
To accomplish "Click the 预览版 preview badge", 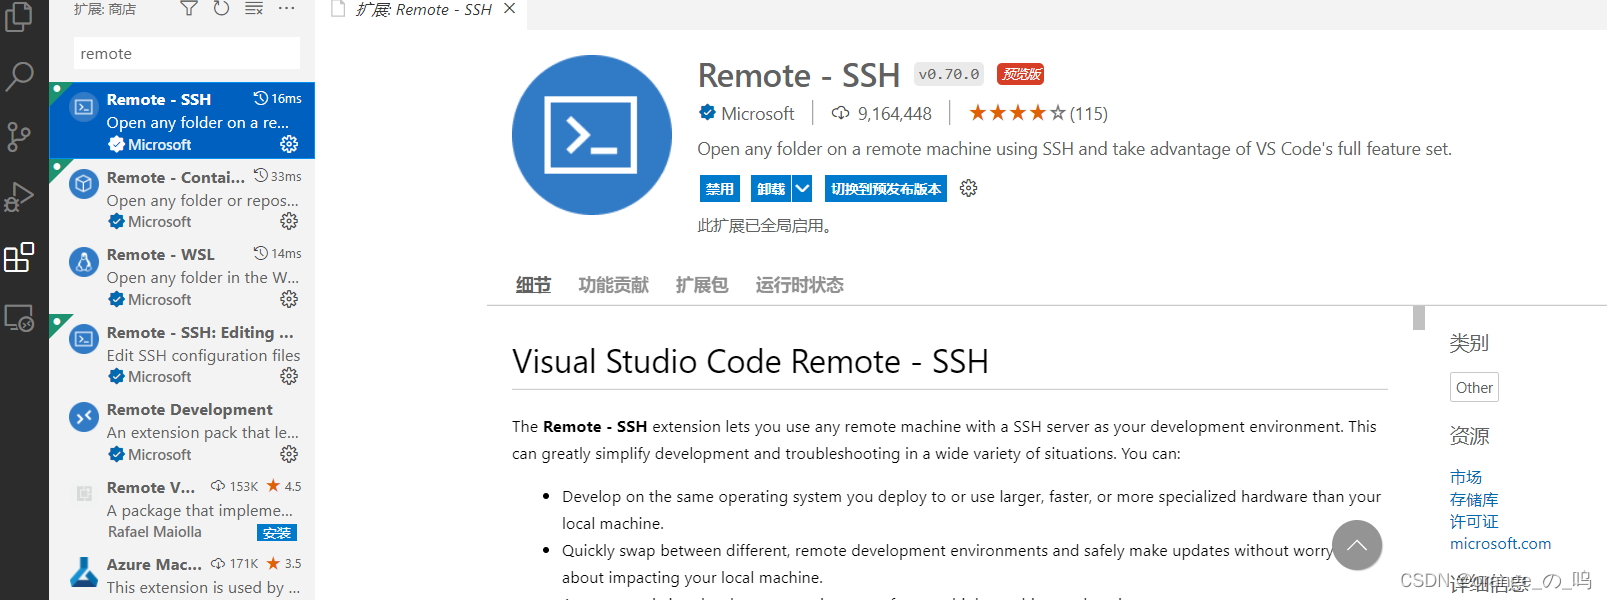I will coord(1021,74).
